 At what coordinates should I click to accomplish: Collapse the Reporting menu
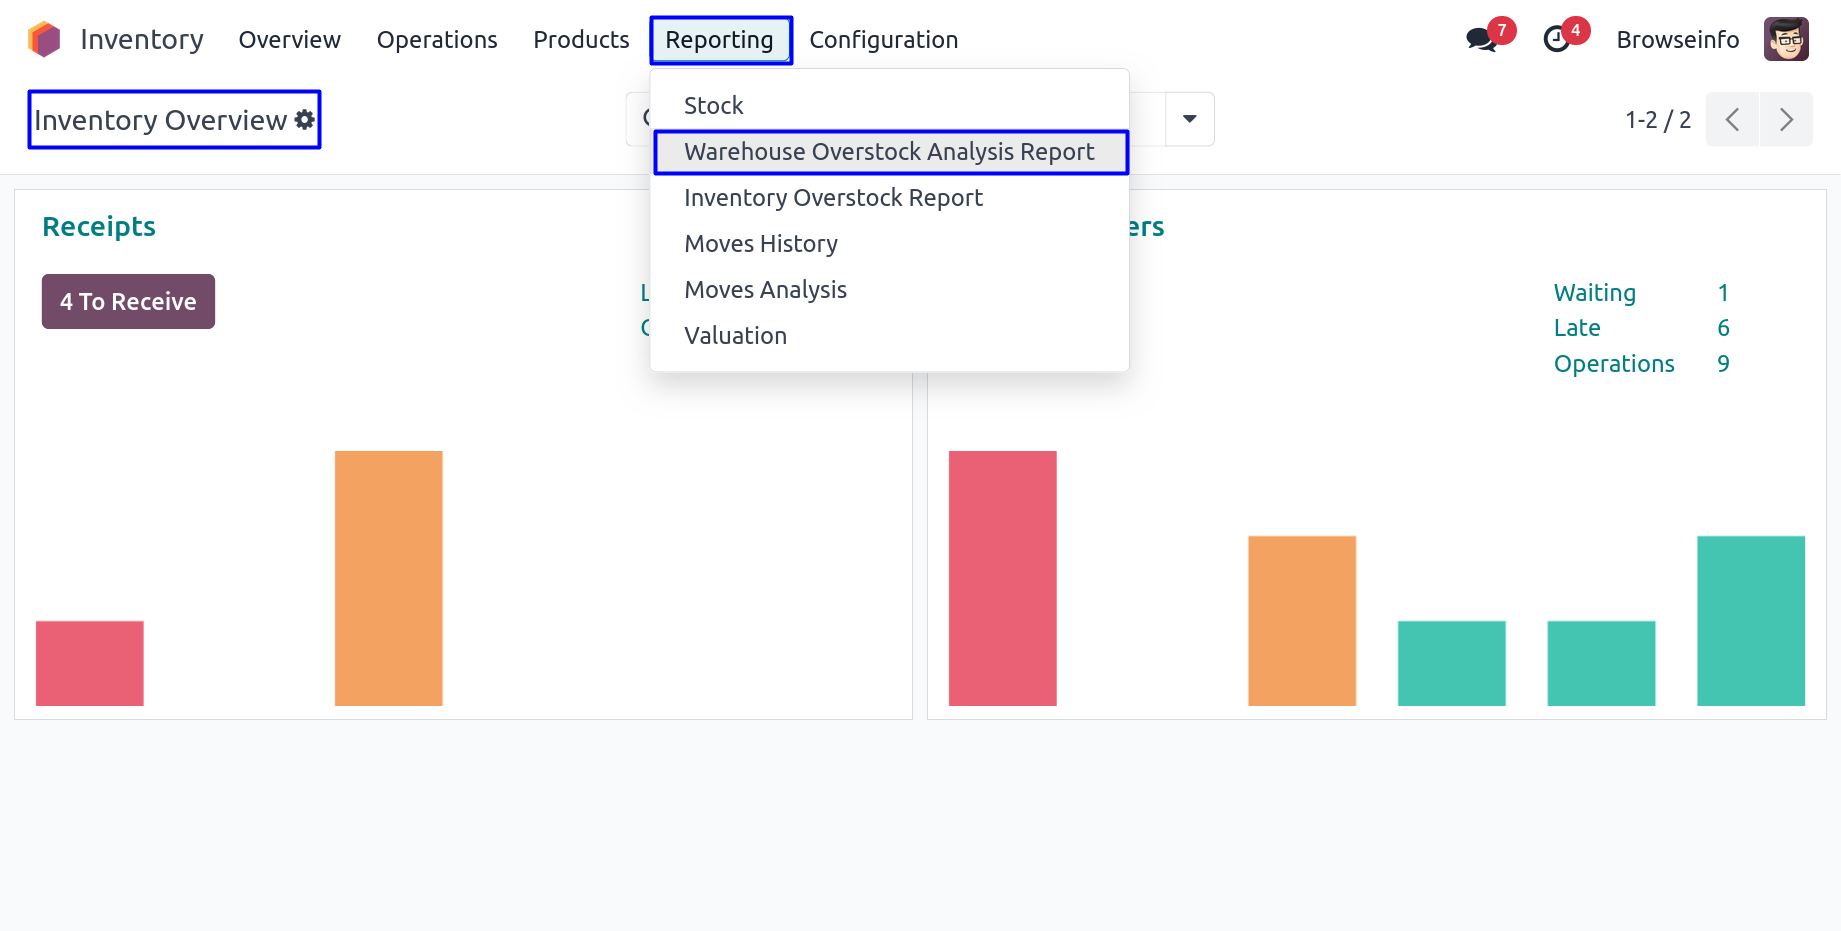720,40
